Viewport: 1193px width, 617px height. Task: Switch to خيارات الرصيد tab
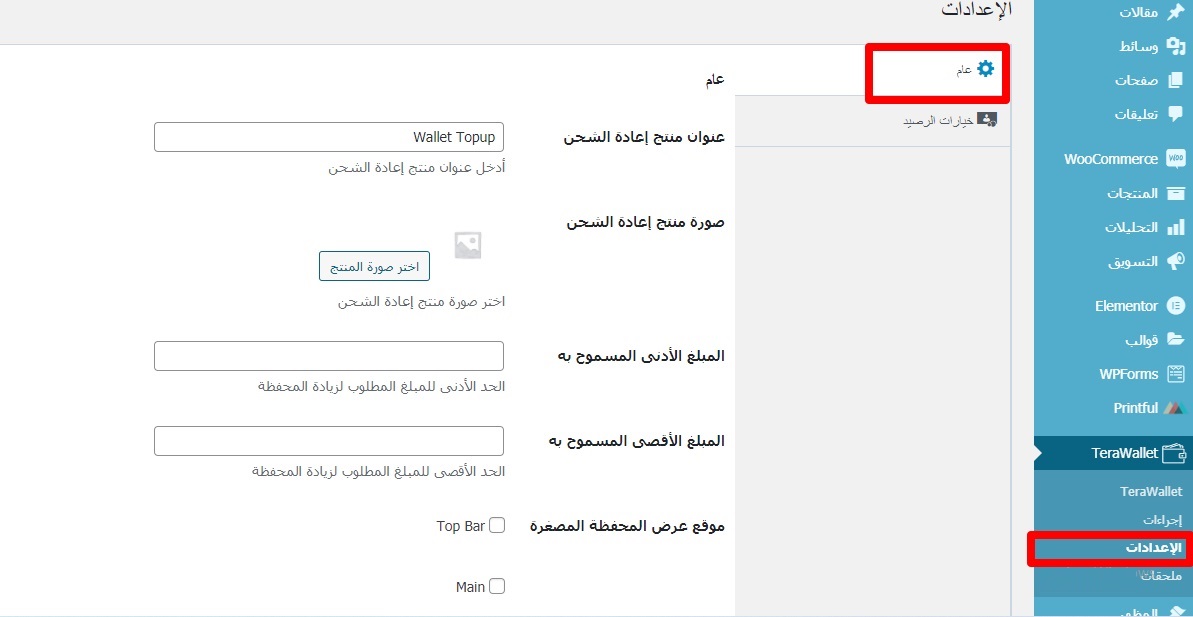pyautogui.click(x=873, y=120)
